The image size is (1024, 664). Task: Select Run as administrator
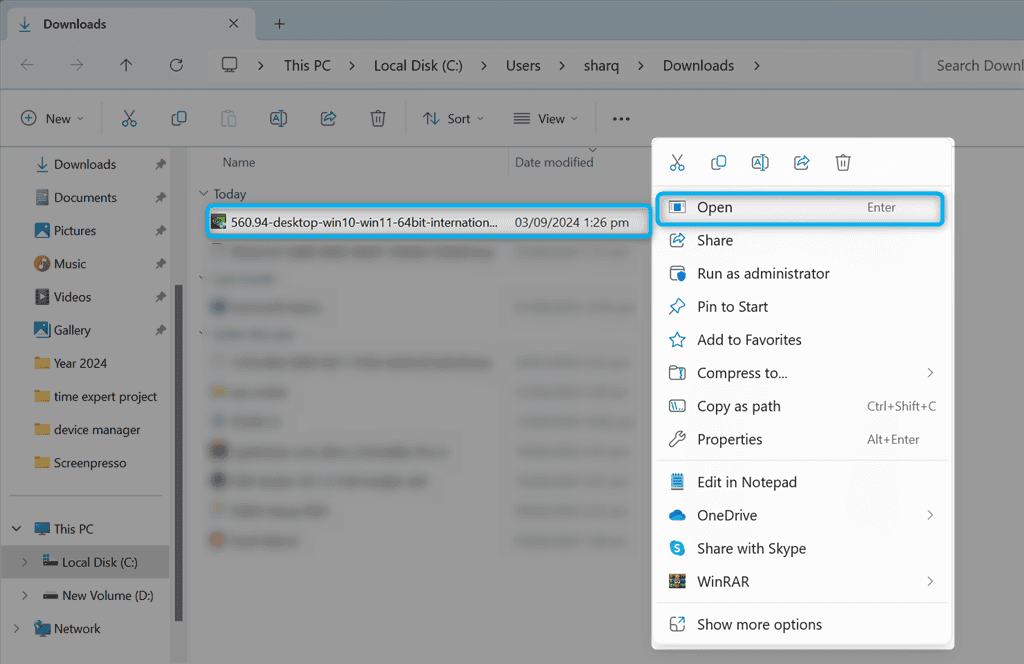pos(800,274)
